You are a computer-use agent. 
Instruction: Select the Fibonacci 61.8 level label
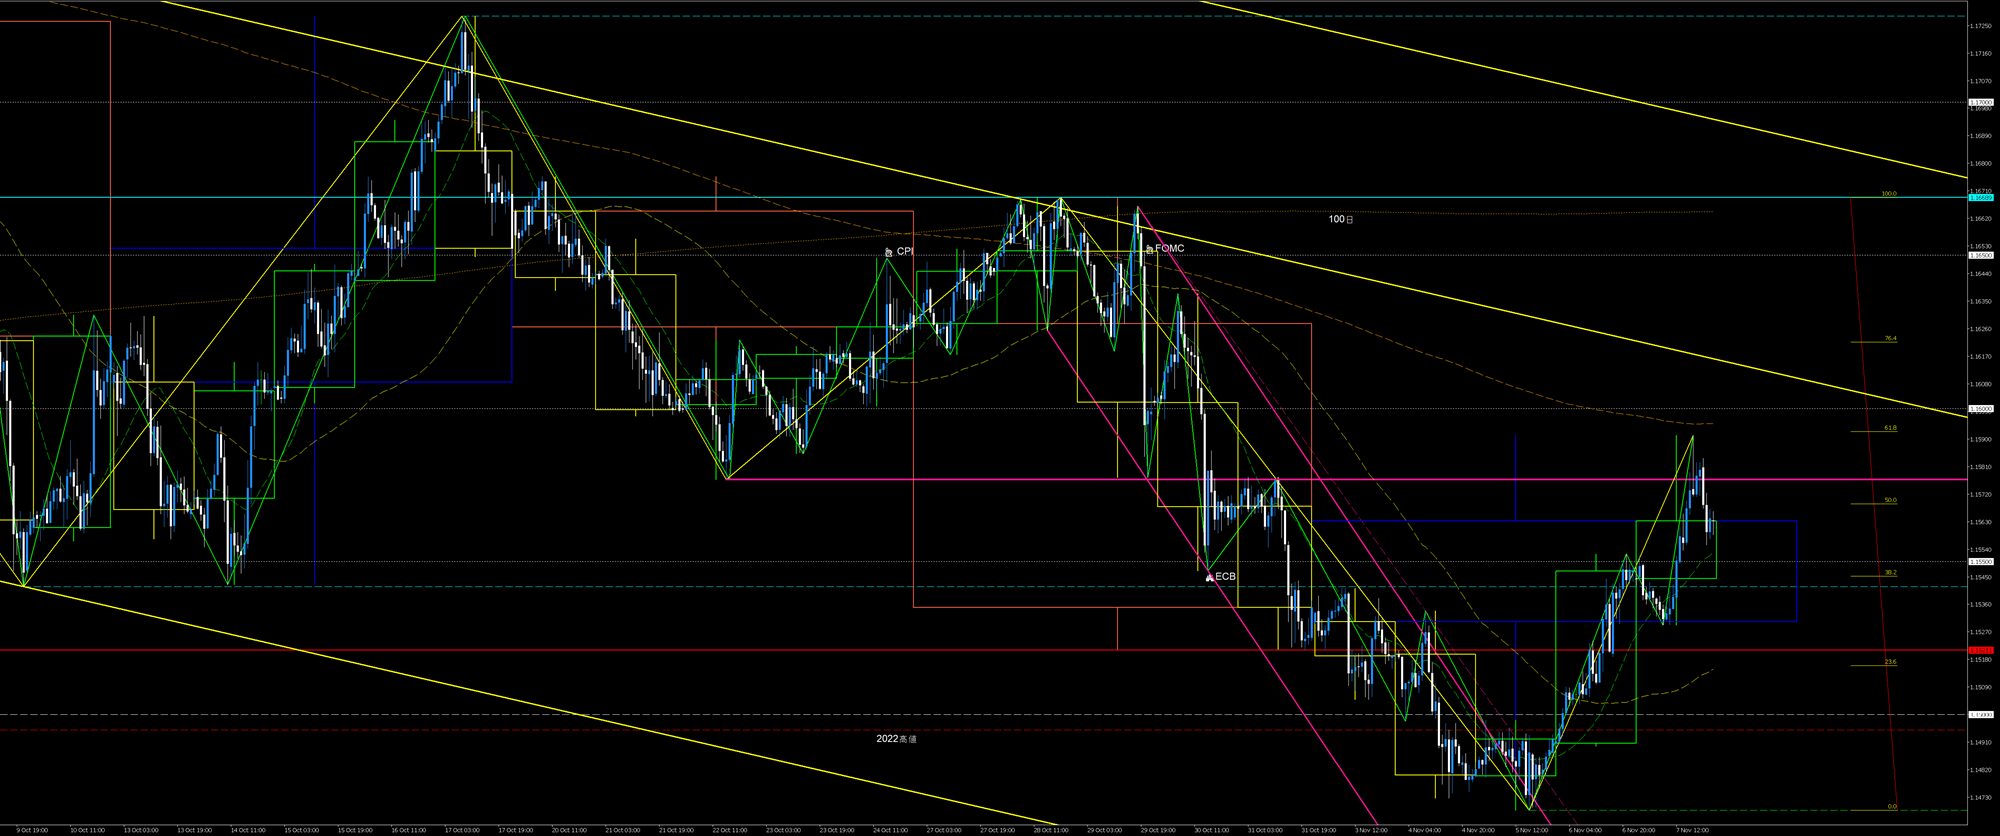coord(1890,428)
